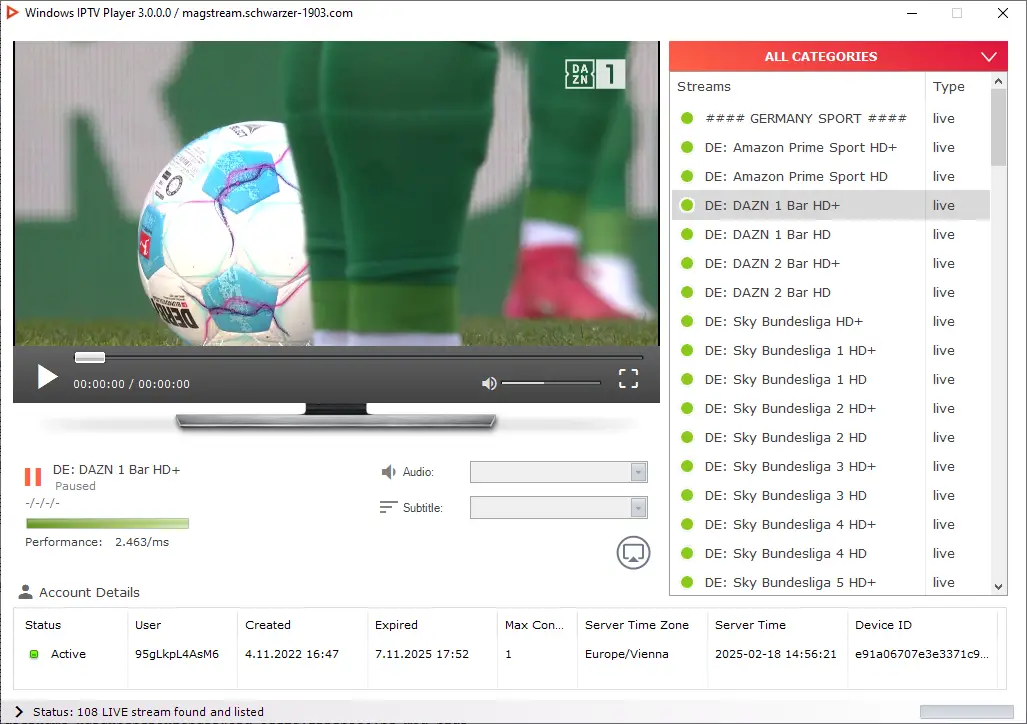The image size is (1027, 724).
Task: Click the Max Con... column header
Action: click(534, 625)
